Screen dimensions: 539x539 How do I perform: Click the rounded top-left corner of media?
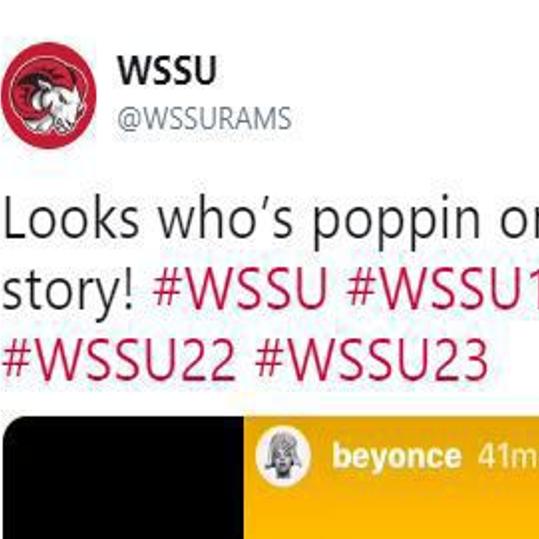14,428
